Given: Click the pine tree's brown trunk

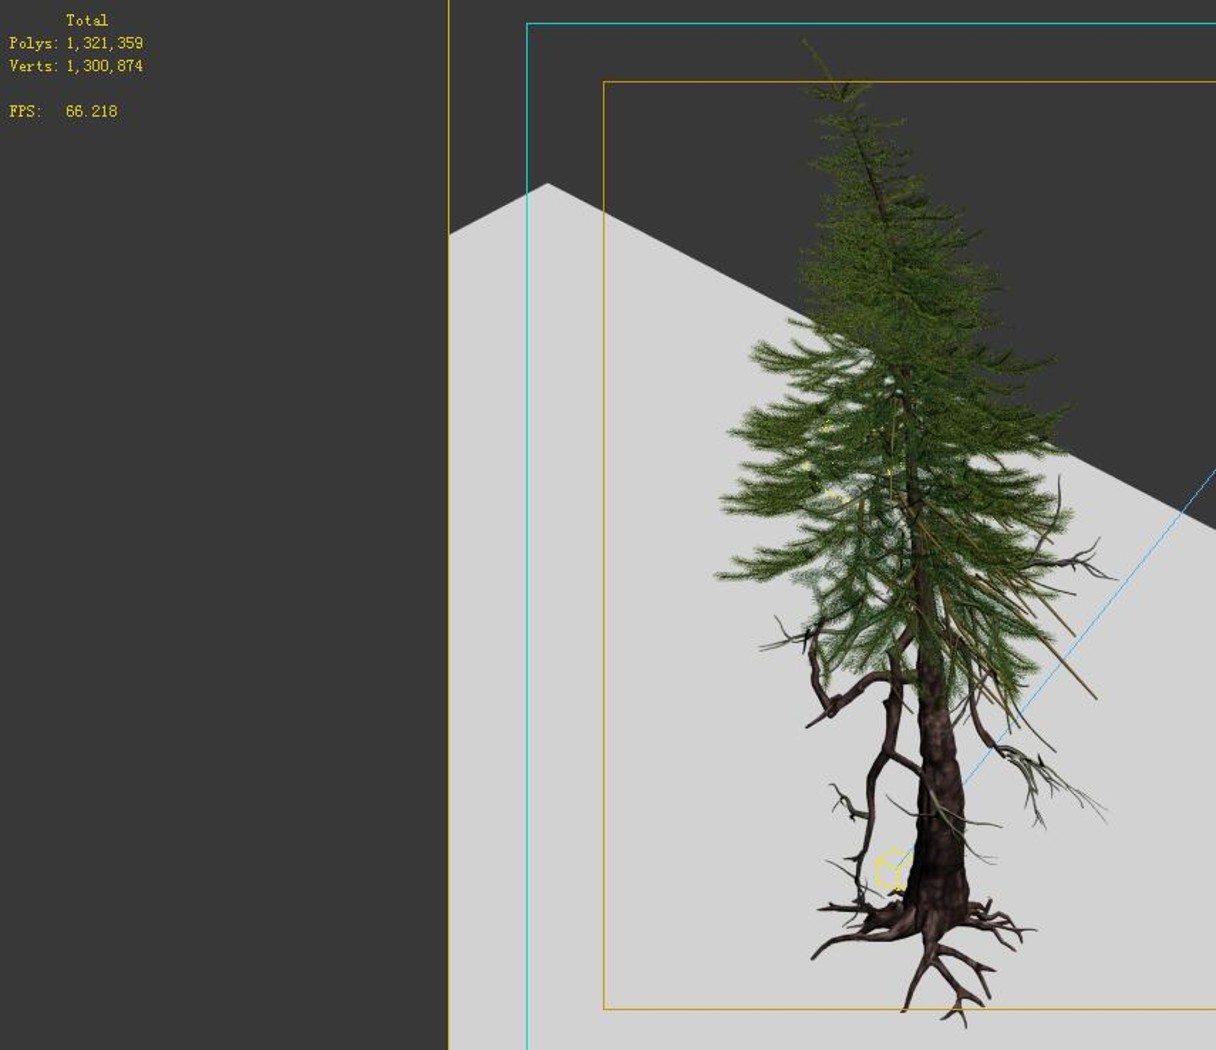Looking at the screenshot, I should [940, 800].
